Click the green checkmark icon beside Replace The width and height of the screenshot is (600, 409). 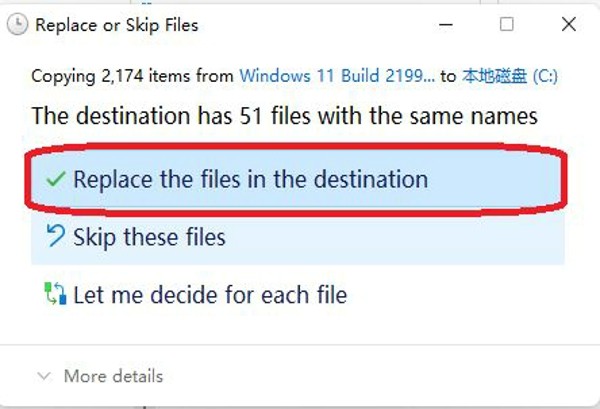point(57,180)
